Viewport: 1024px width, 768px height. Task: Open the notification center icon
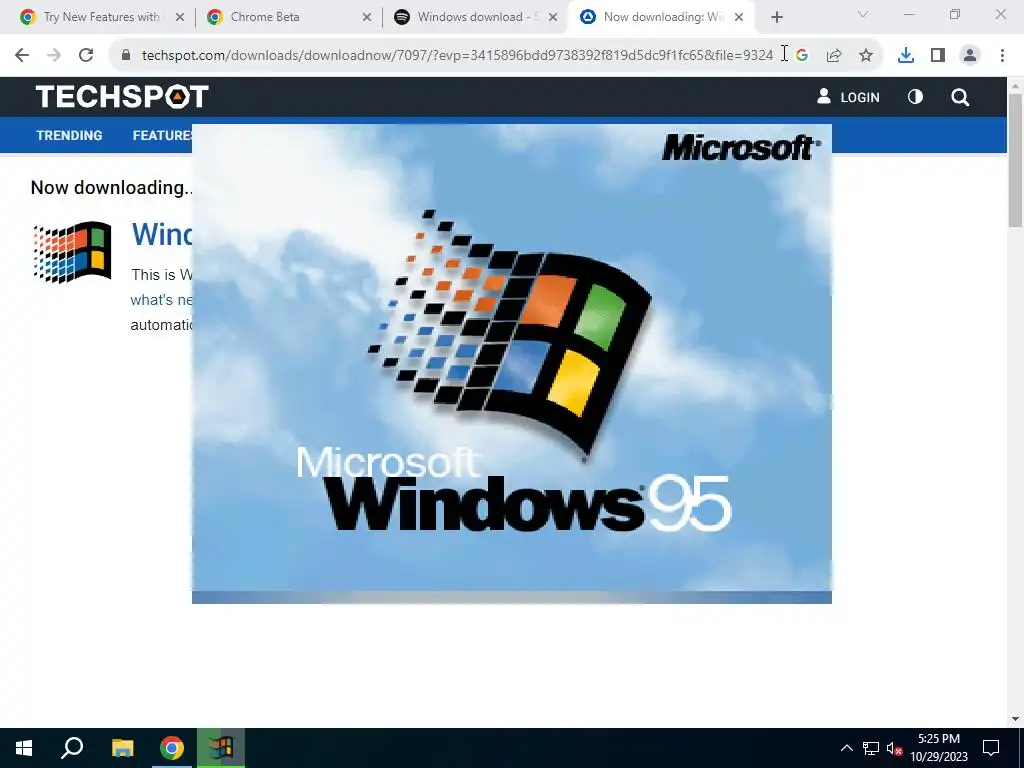(x=991, y=748)
